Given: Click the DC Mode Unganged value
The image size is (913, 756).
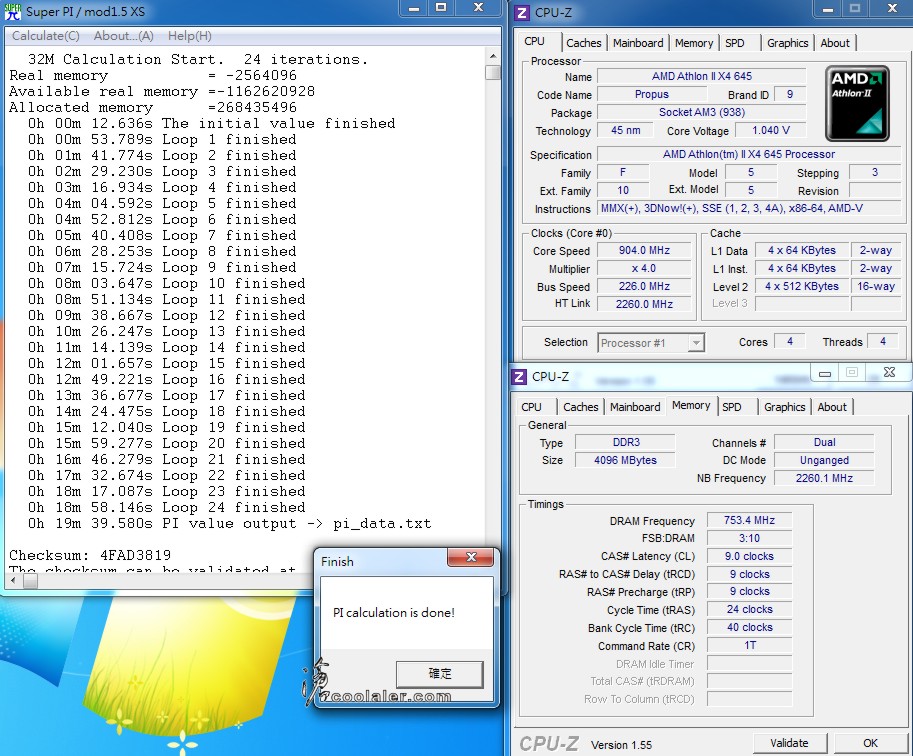Looking at the screenshot, I should pos(824,460).
